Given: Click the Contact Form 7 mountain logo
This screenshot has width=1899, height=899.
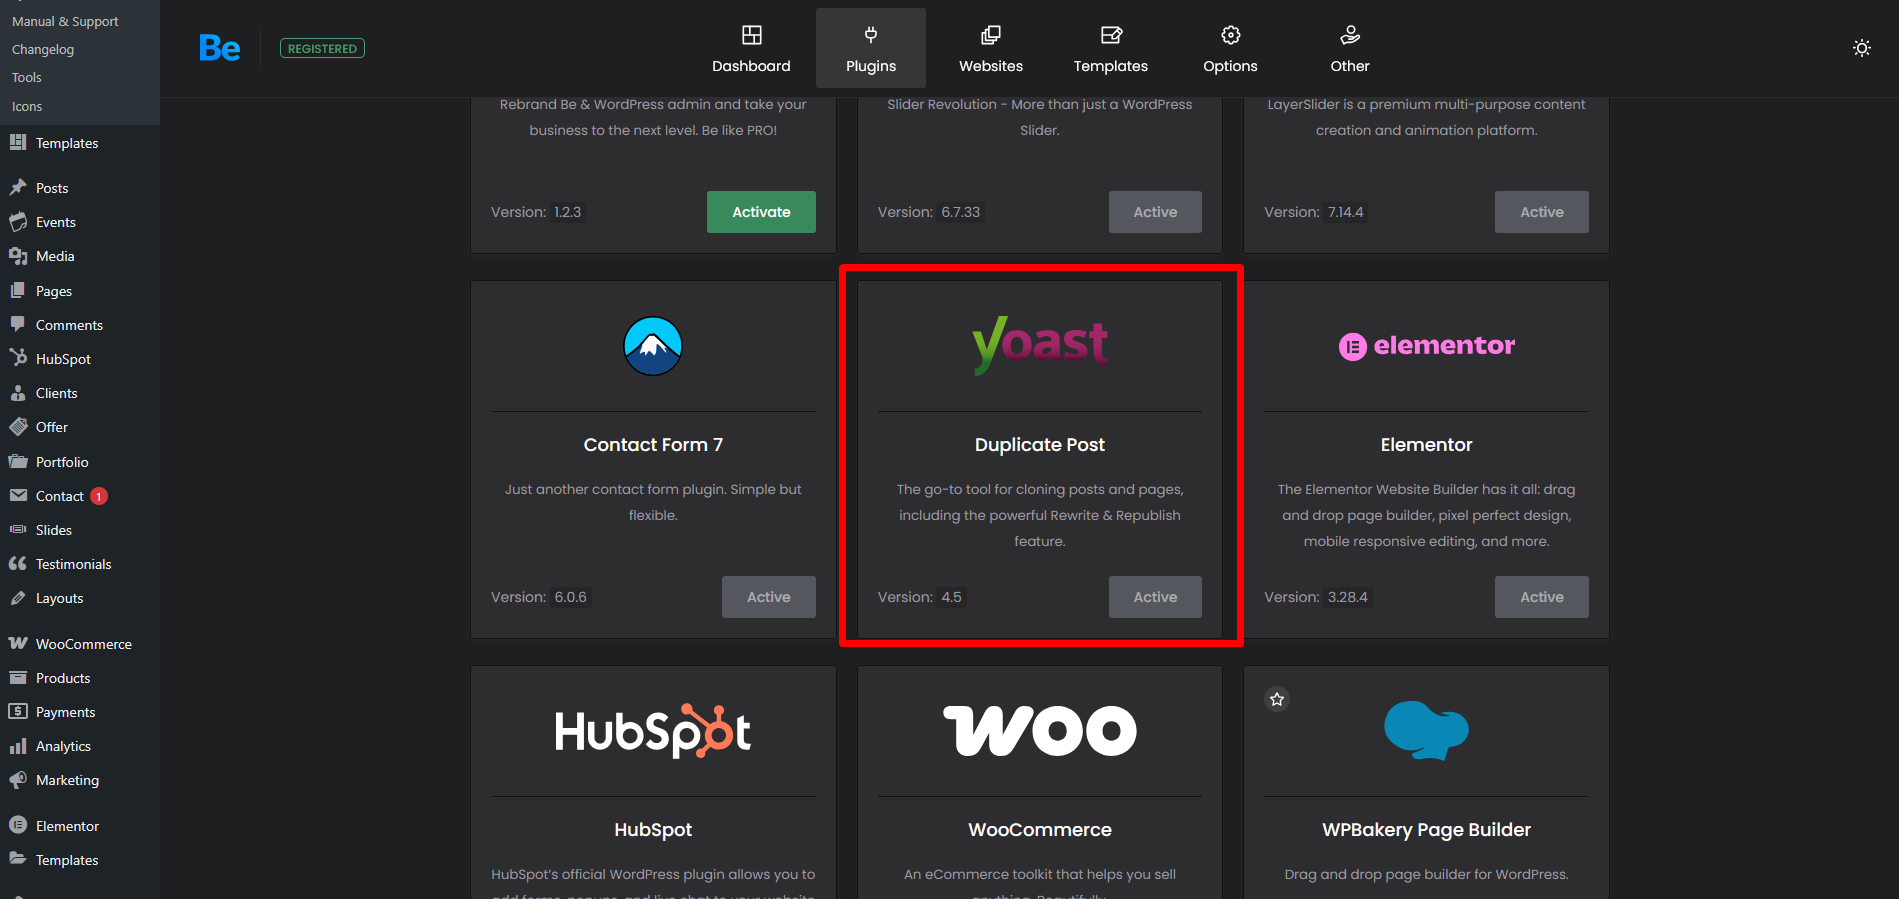Looking at the screenshot, I should (653, 346).
